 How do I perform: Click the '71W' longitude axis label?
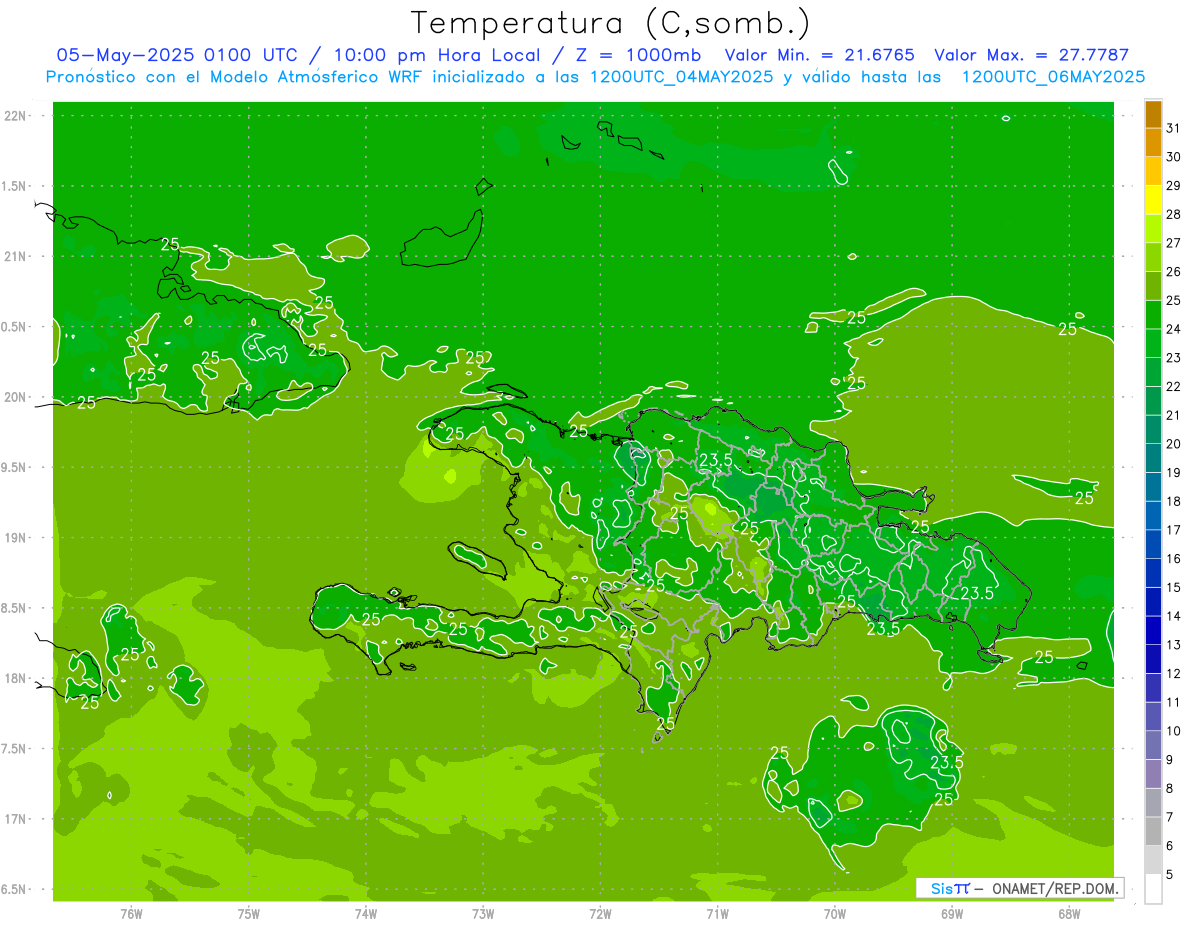717,913
